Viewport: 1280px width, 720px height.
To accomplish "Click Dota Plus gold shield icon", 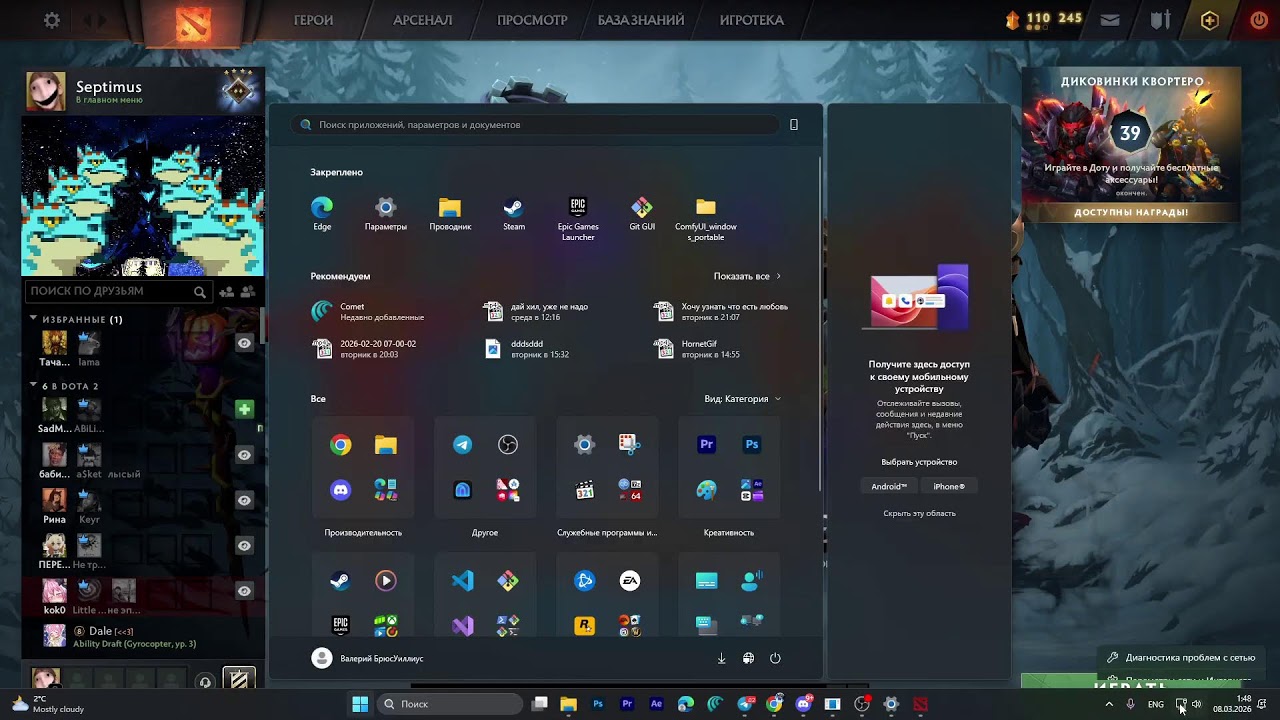I will (1210, 20).
